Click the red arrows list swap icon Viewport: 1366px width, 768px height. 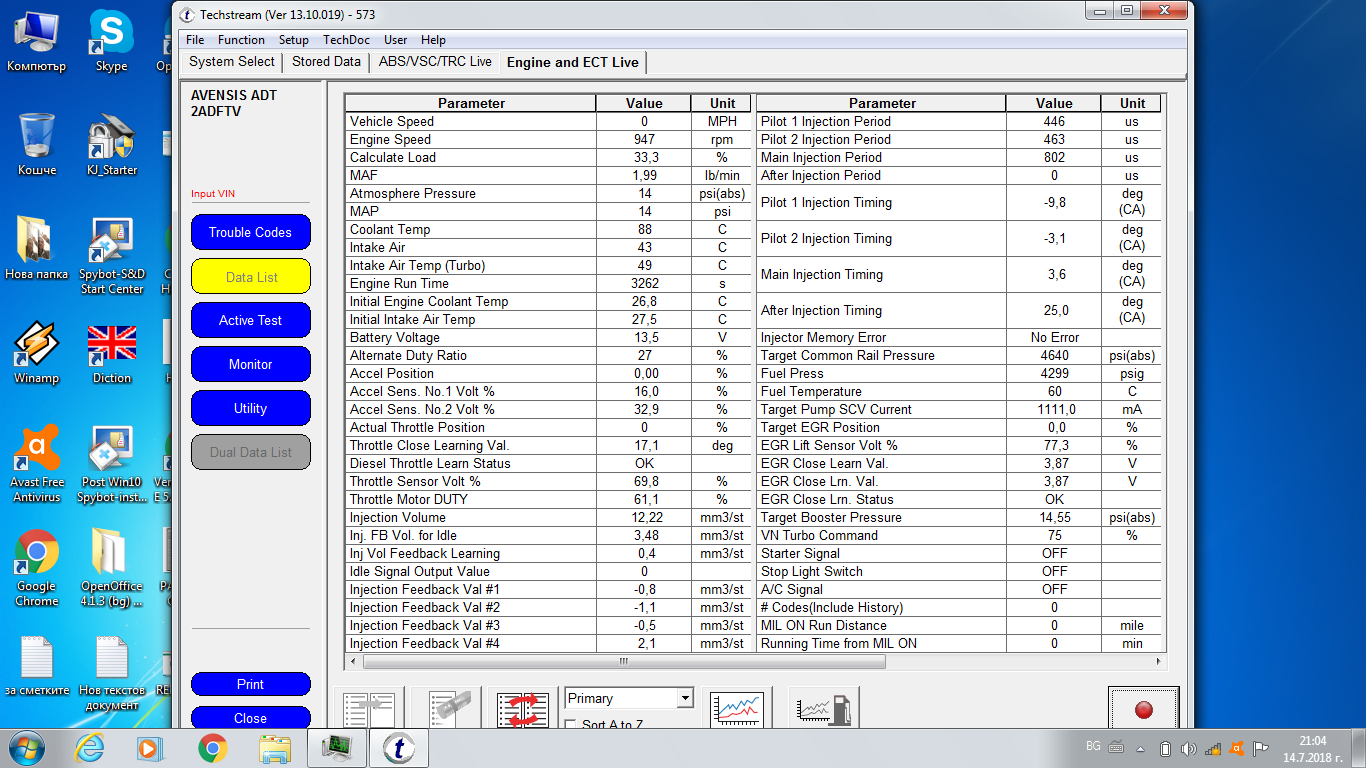tap(523, 708)
